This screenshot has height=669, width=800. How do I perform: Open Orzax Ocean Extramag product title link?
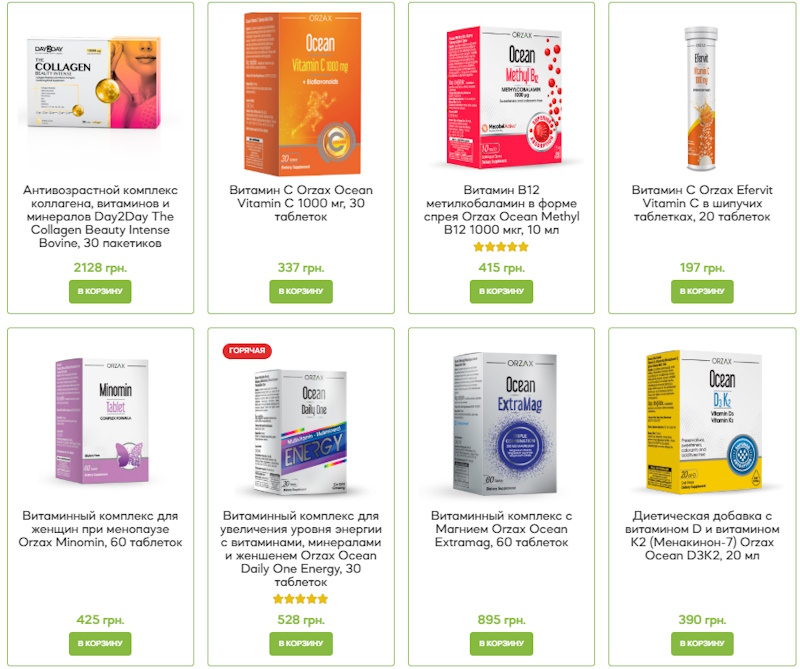[501, 529]
